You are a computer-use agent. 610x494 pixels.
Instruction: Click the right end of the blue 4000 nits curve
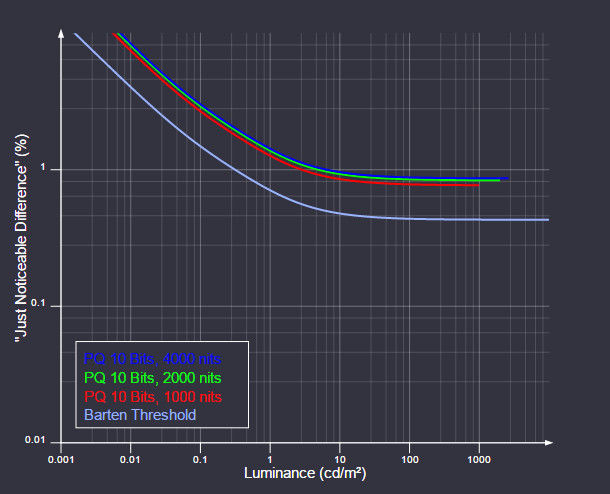507,179
